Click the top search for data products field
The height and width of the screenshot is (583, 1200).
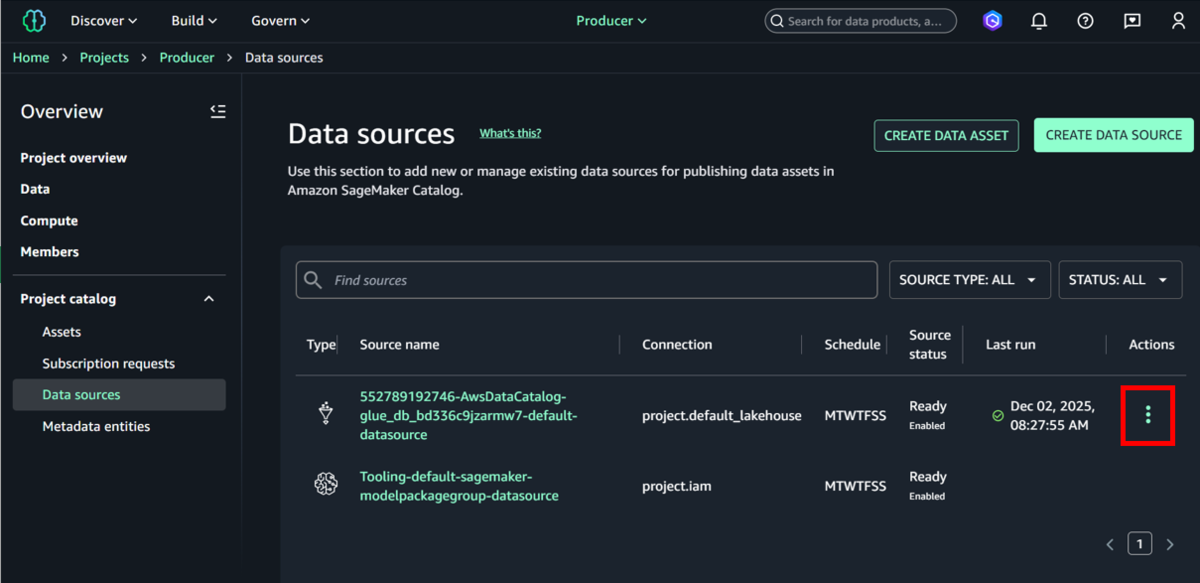pos(860,20)
